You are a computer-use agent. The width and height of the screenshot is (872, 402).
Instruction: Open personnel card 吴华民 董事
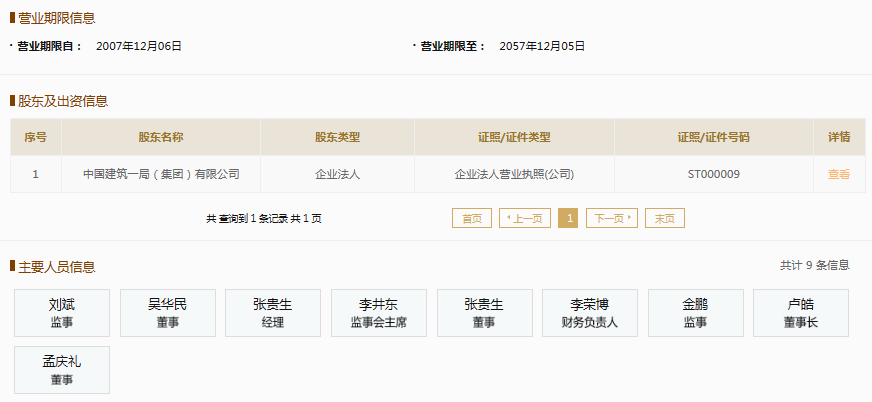(x=167, y=312)
